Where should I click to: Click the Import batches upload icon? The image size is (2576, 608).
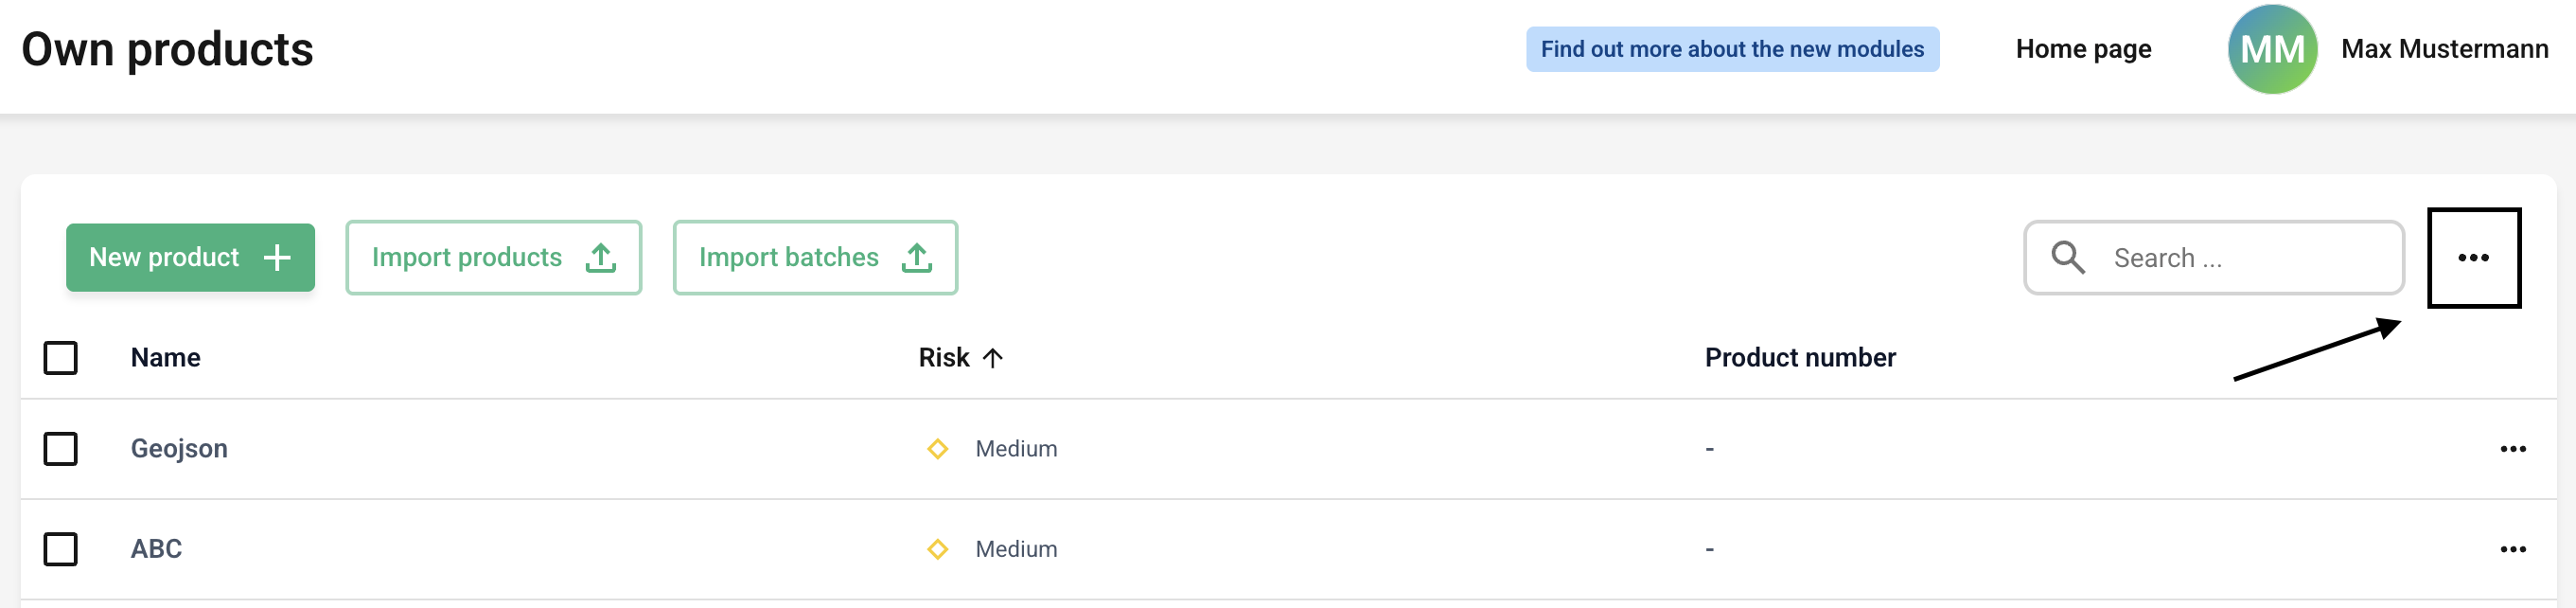click(916, 258)
